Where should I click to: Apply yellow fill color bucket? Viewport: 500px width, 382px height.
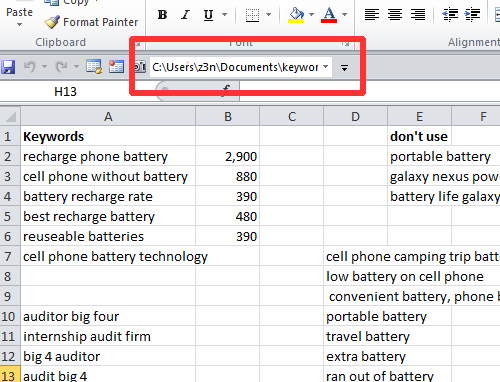296,15
